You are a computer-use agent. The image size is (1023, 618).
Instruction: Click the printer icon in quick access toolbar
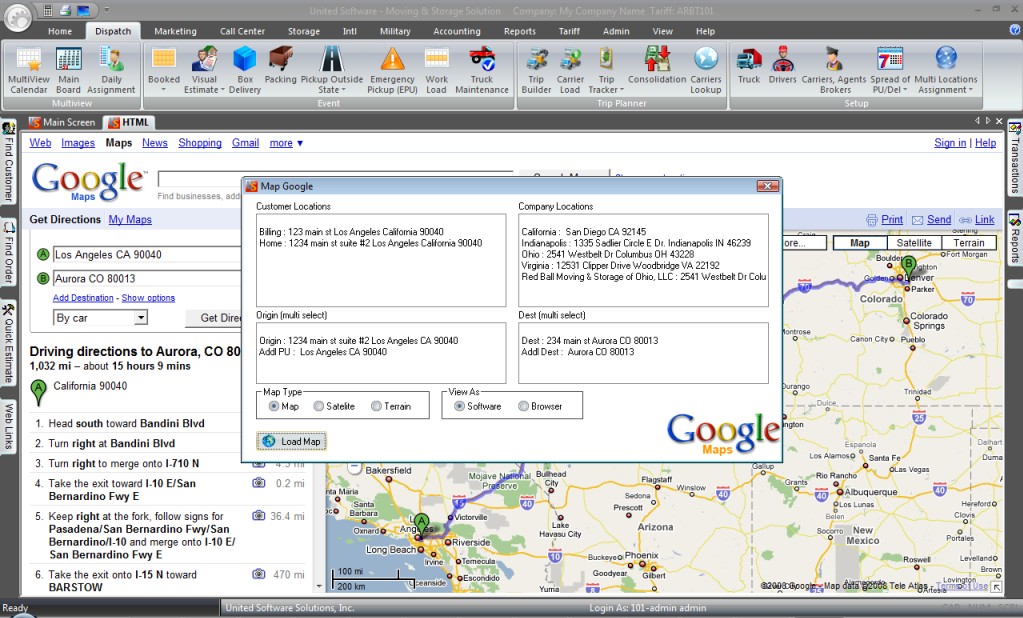click(65, 10)
